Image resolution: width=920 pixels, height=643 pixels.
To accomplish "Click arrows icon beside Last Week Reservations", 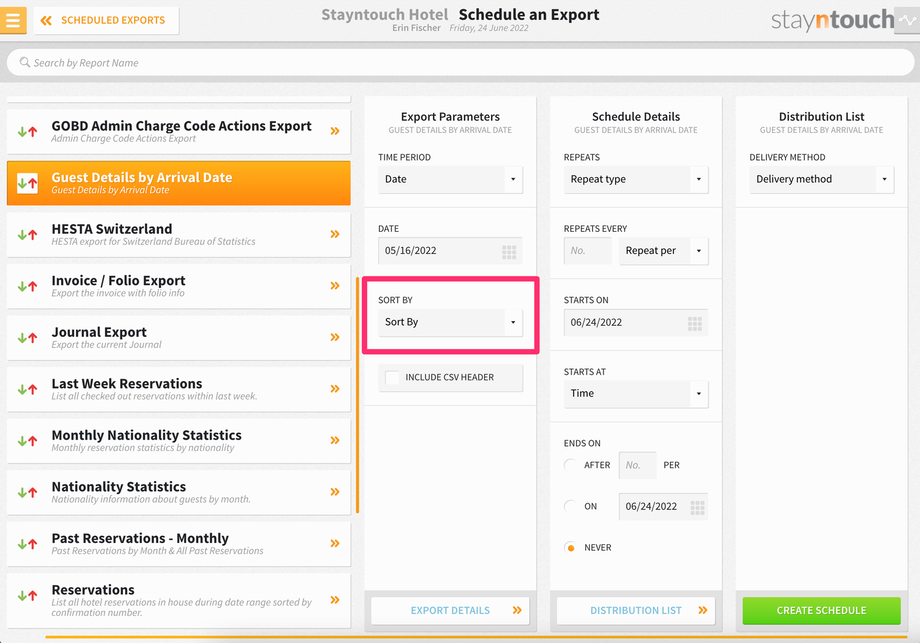I will tap(28, 389).
